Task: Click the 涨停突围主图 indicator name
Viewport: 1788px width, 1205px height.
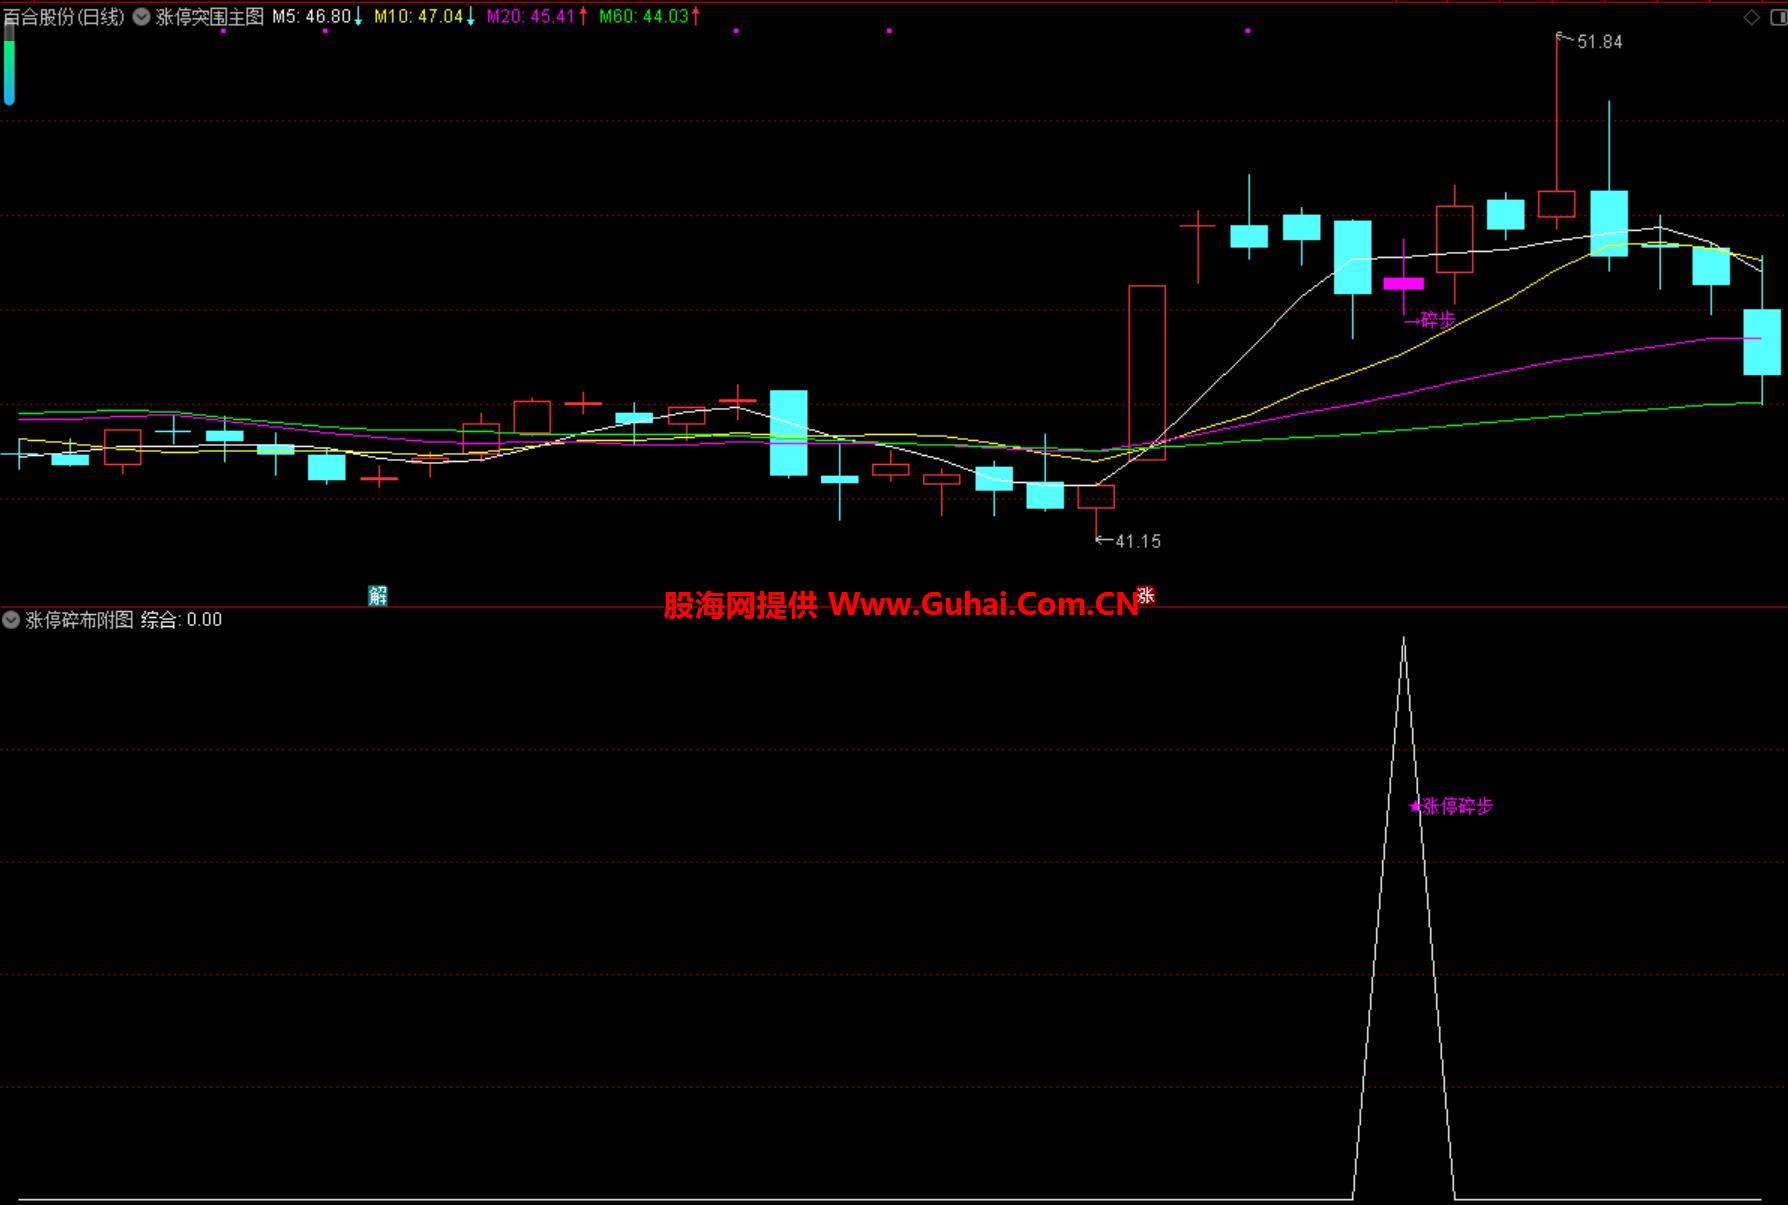Action: [x=210, y=17]
